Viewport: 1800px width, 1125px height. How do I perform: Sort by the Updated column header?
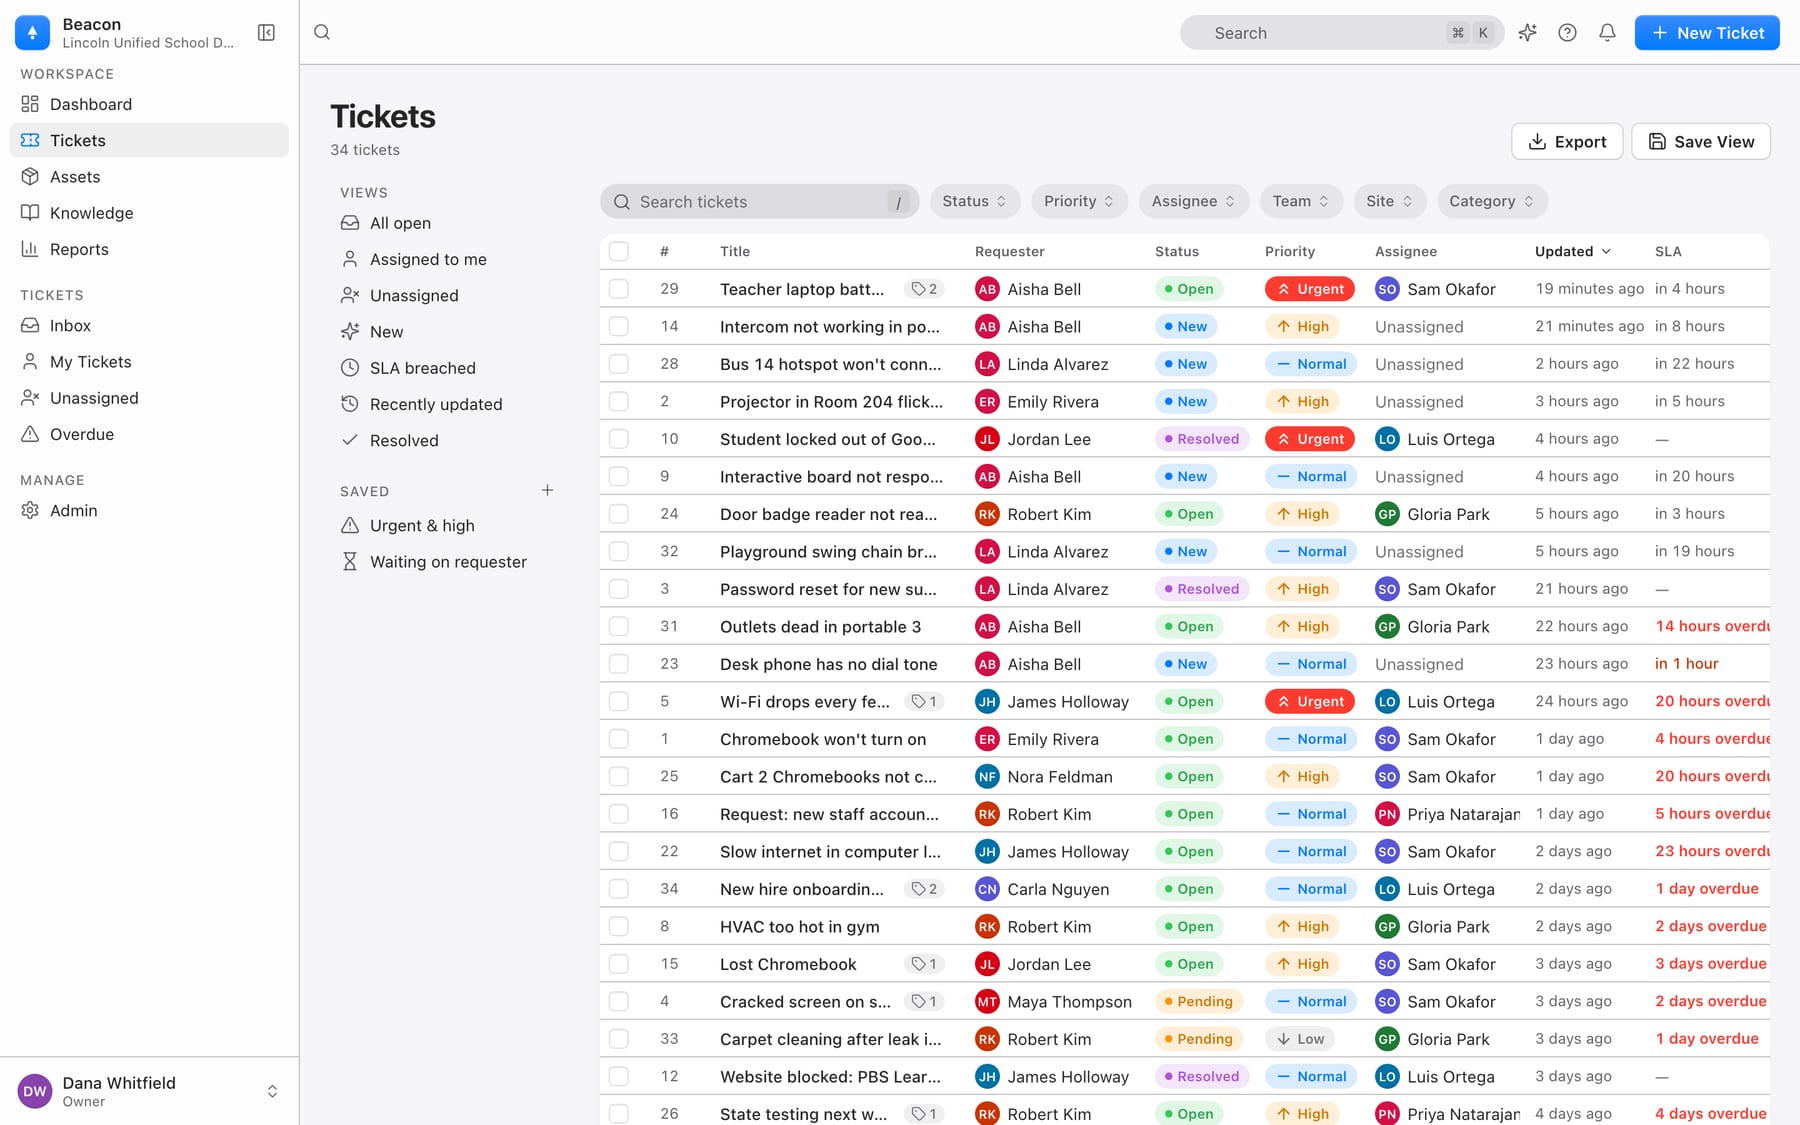pyautogui.click(x=1573, y=251)
